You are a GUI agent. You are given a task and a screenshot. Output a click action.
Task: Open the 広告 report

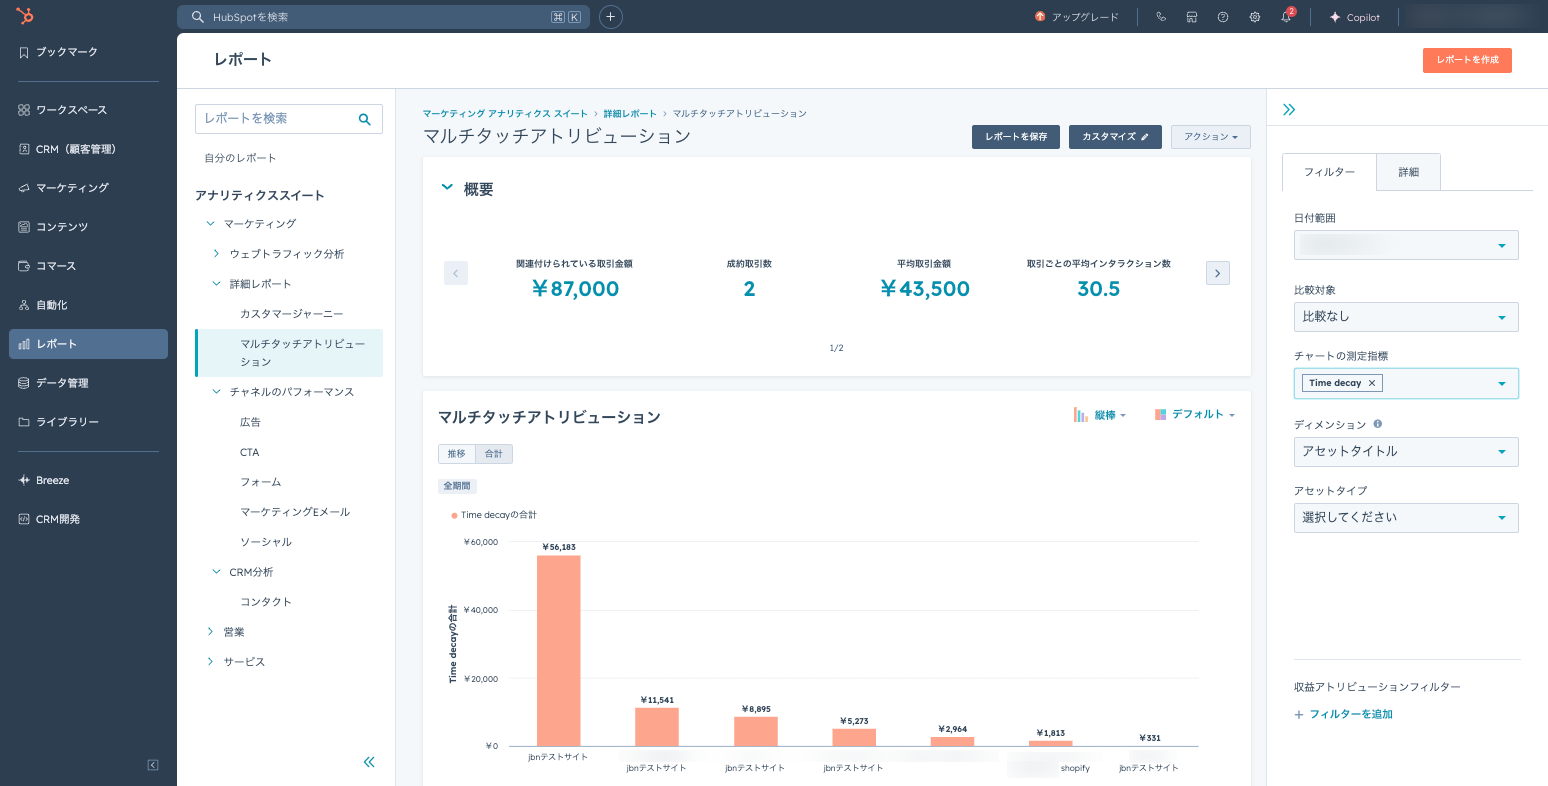coord(250,422)
